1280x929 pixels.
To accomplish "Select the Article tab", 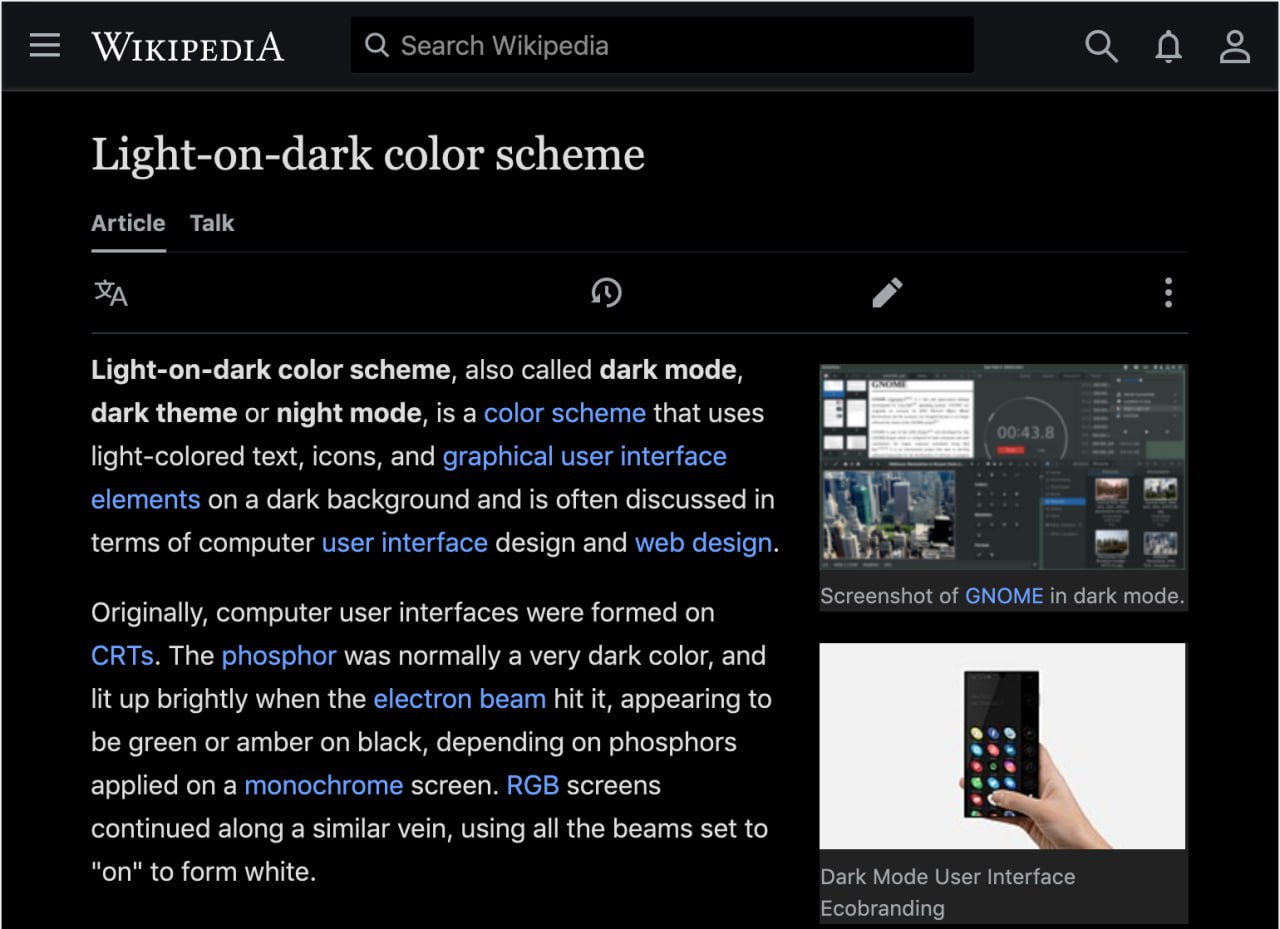I will [128, 223].
